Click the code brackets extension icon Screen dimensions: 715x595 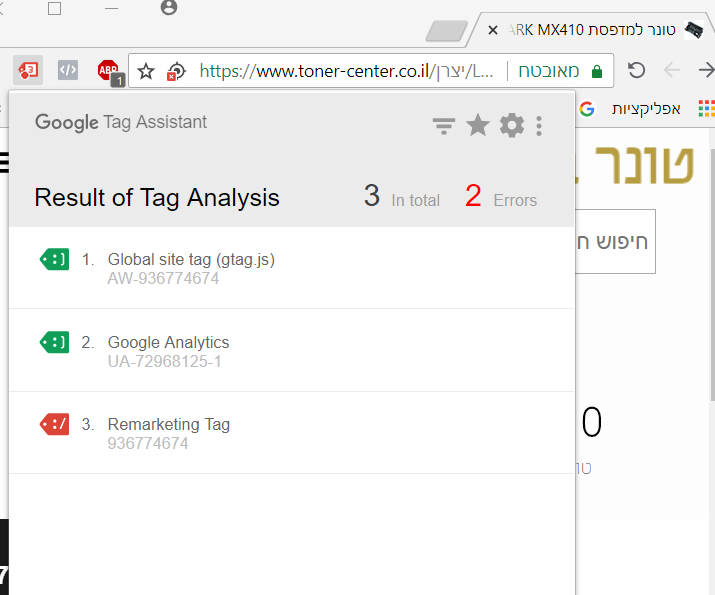[x=67, y=70]
